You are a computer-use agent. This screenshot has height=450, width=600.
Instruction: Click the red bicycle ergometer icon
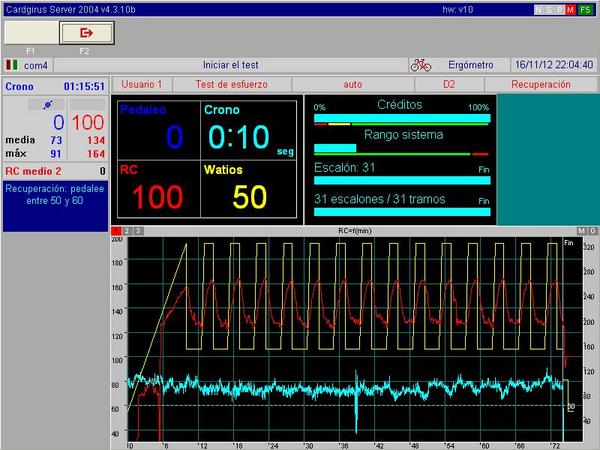tap(421, 65)
